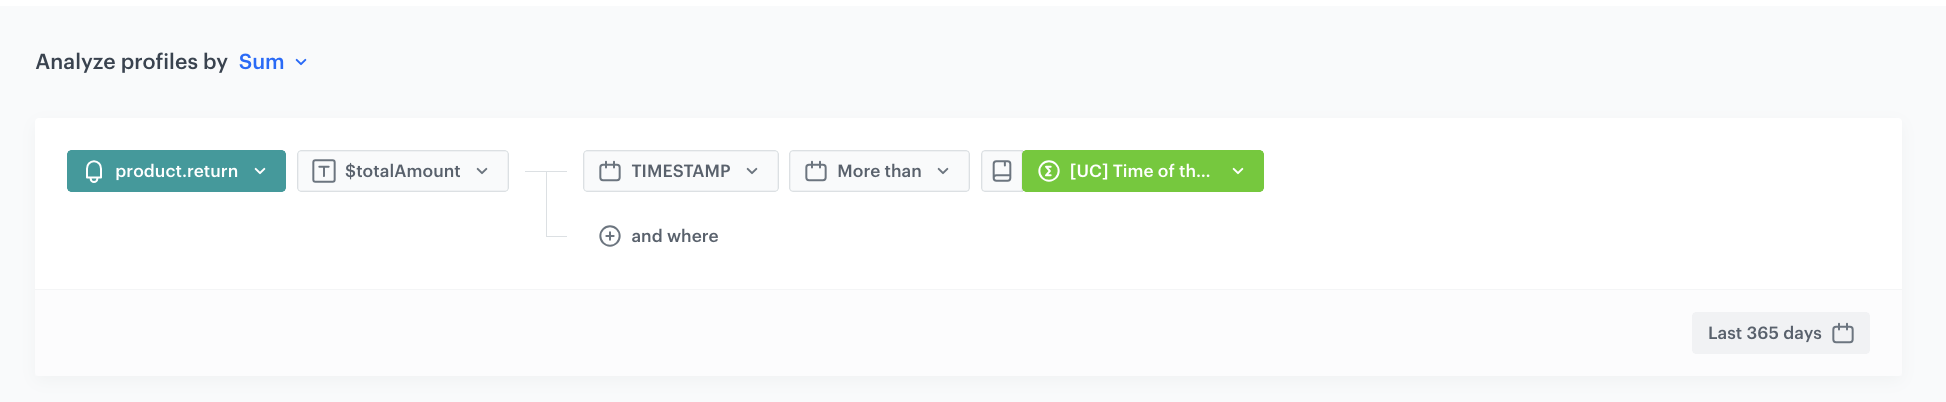This screenshot has width=1946, height=402.
Task: Click the sigma icon on the [UC] Time aggregate
Action: 1049,171
